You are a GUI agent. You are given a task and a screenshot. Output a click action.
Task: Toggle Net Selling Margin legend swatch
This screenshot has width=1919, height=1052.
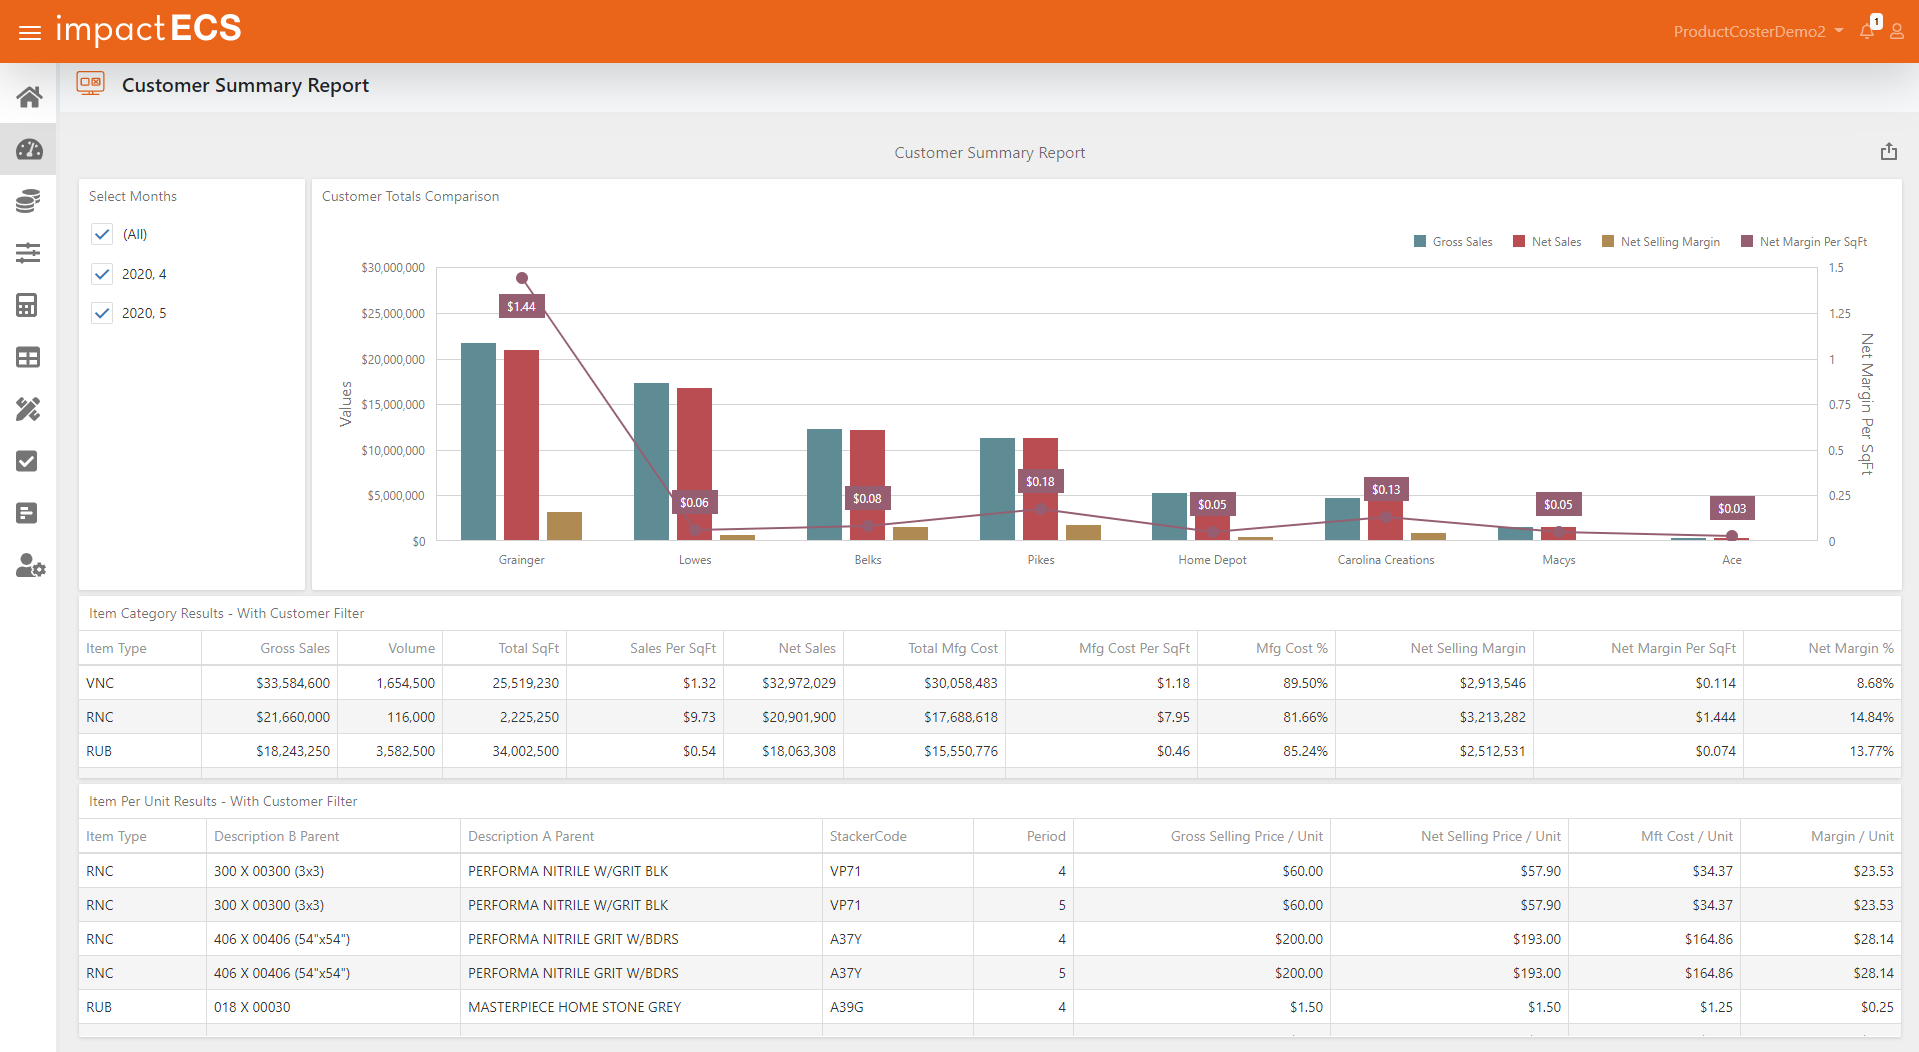[x=1608, y=242]
